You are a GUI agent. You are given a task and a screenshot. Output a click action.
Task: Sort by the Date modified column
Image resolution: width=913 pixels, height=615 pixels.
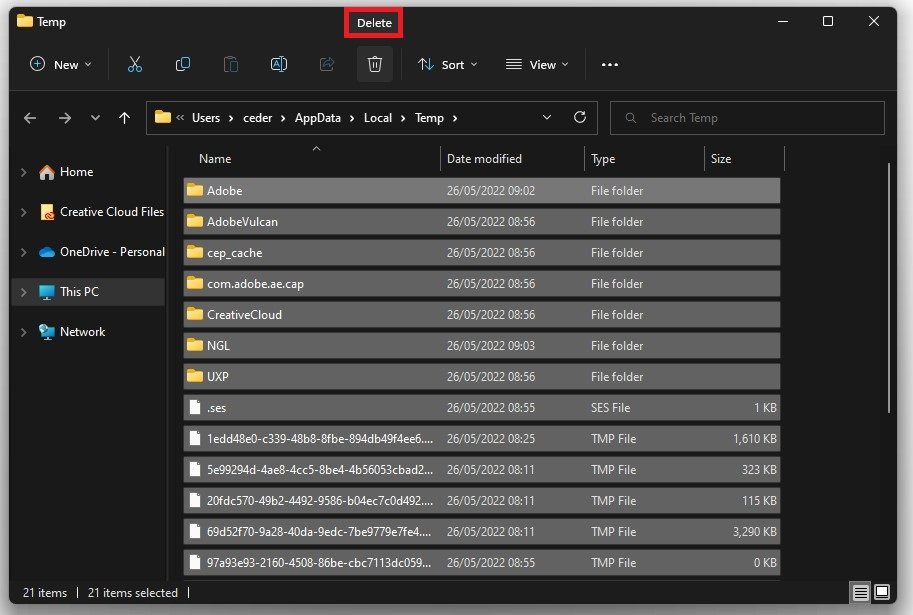(x=484, y=159)
